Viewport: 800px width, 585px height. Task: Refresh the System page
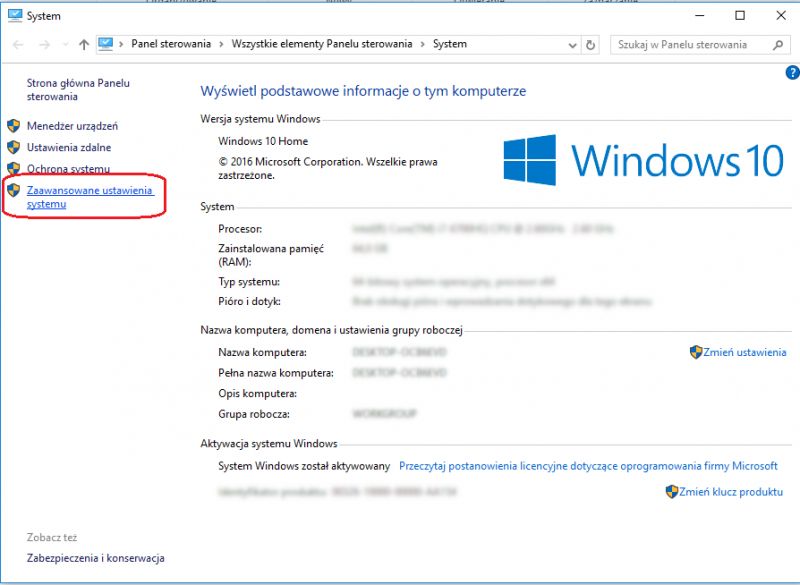click(590, 45)
